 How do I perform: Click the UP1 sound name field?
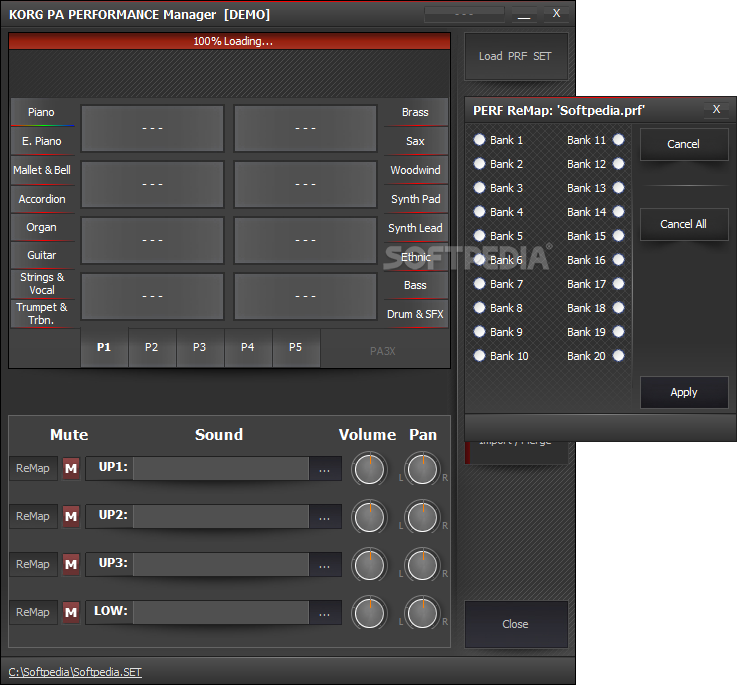point(221,469)
